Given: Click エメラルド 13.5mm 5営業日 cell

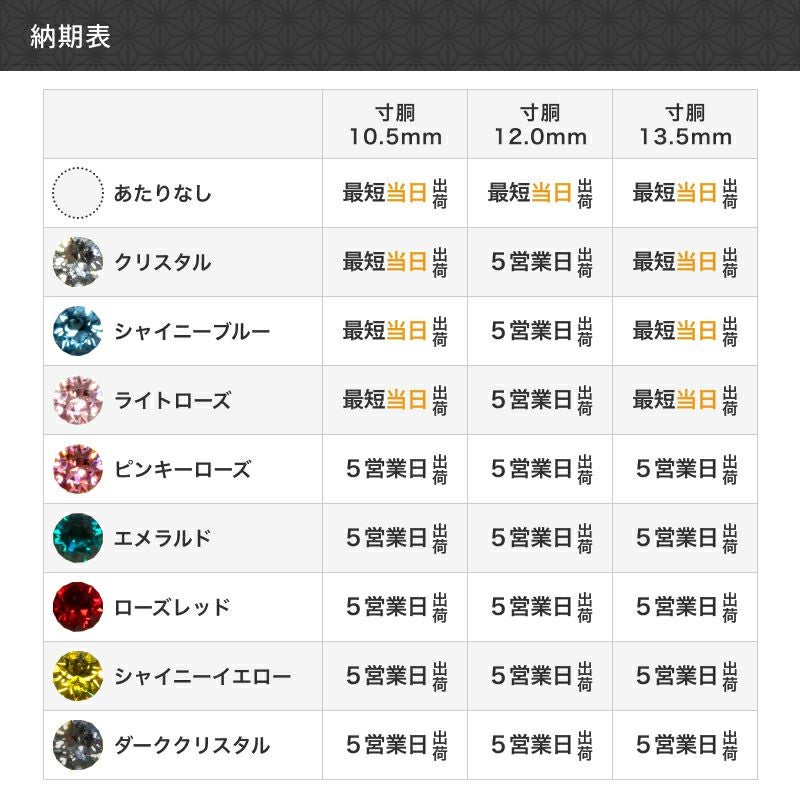Looking at the screenshot, I should coord(685,538).
